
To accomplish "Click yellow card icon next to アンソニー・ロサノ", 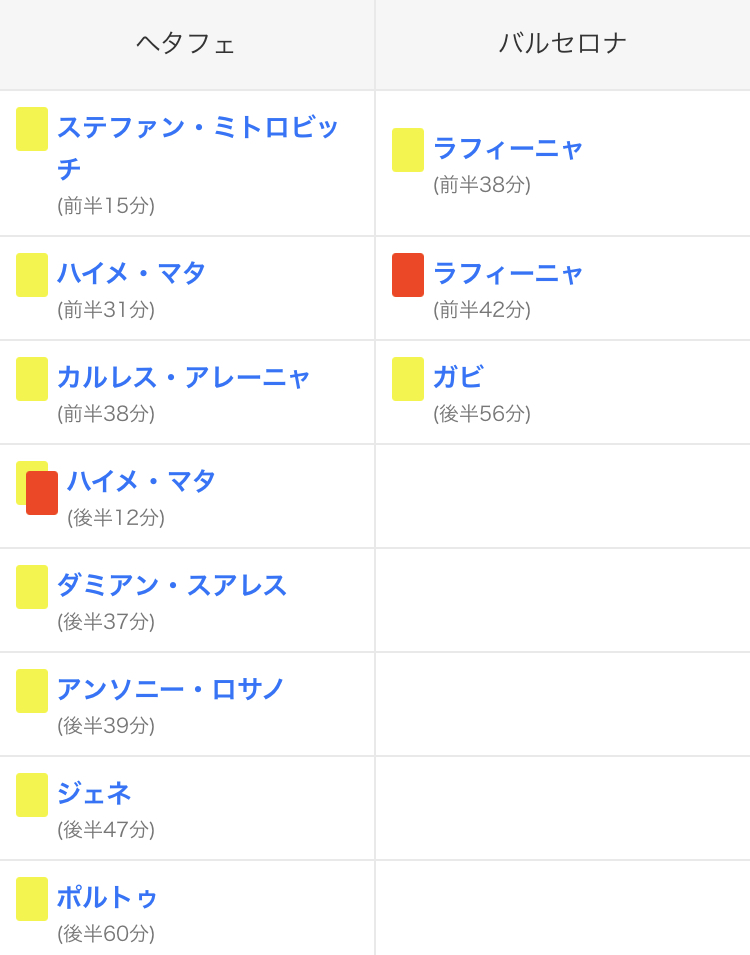I will [32, 691].
